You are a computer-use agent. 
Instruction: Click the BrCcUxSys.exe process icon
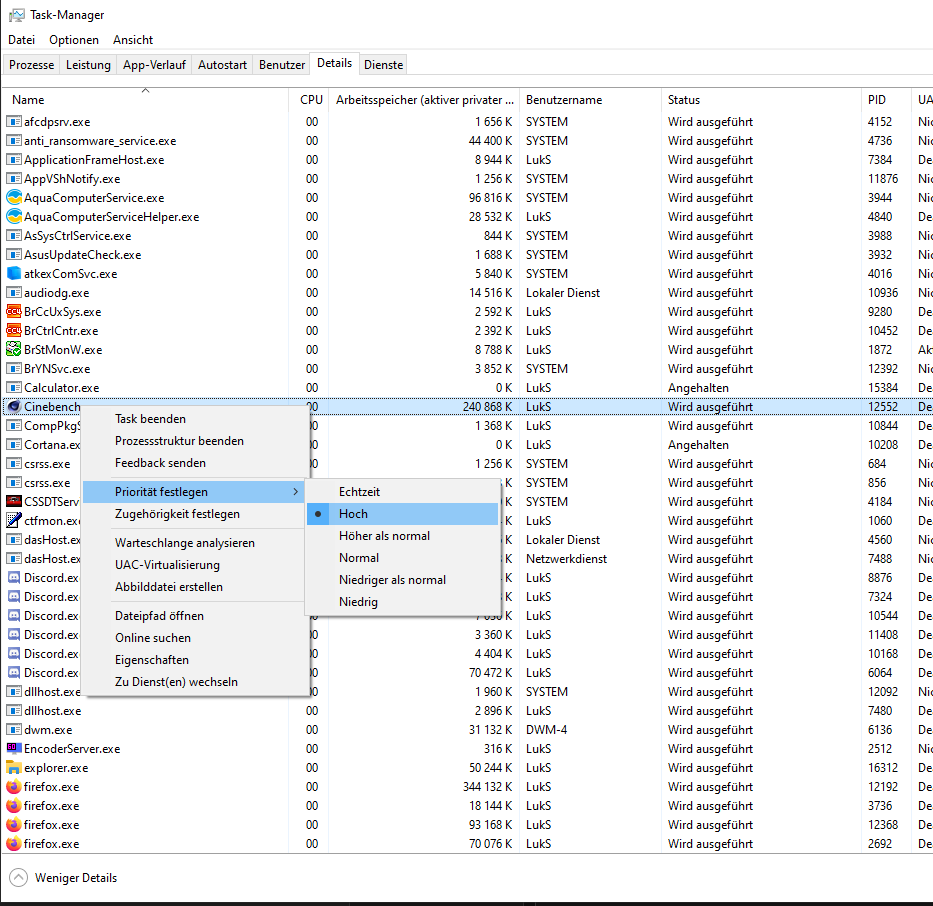(14, 312)
